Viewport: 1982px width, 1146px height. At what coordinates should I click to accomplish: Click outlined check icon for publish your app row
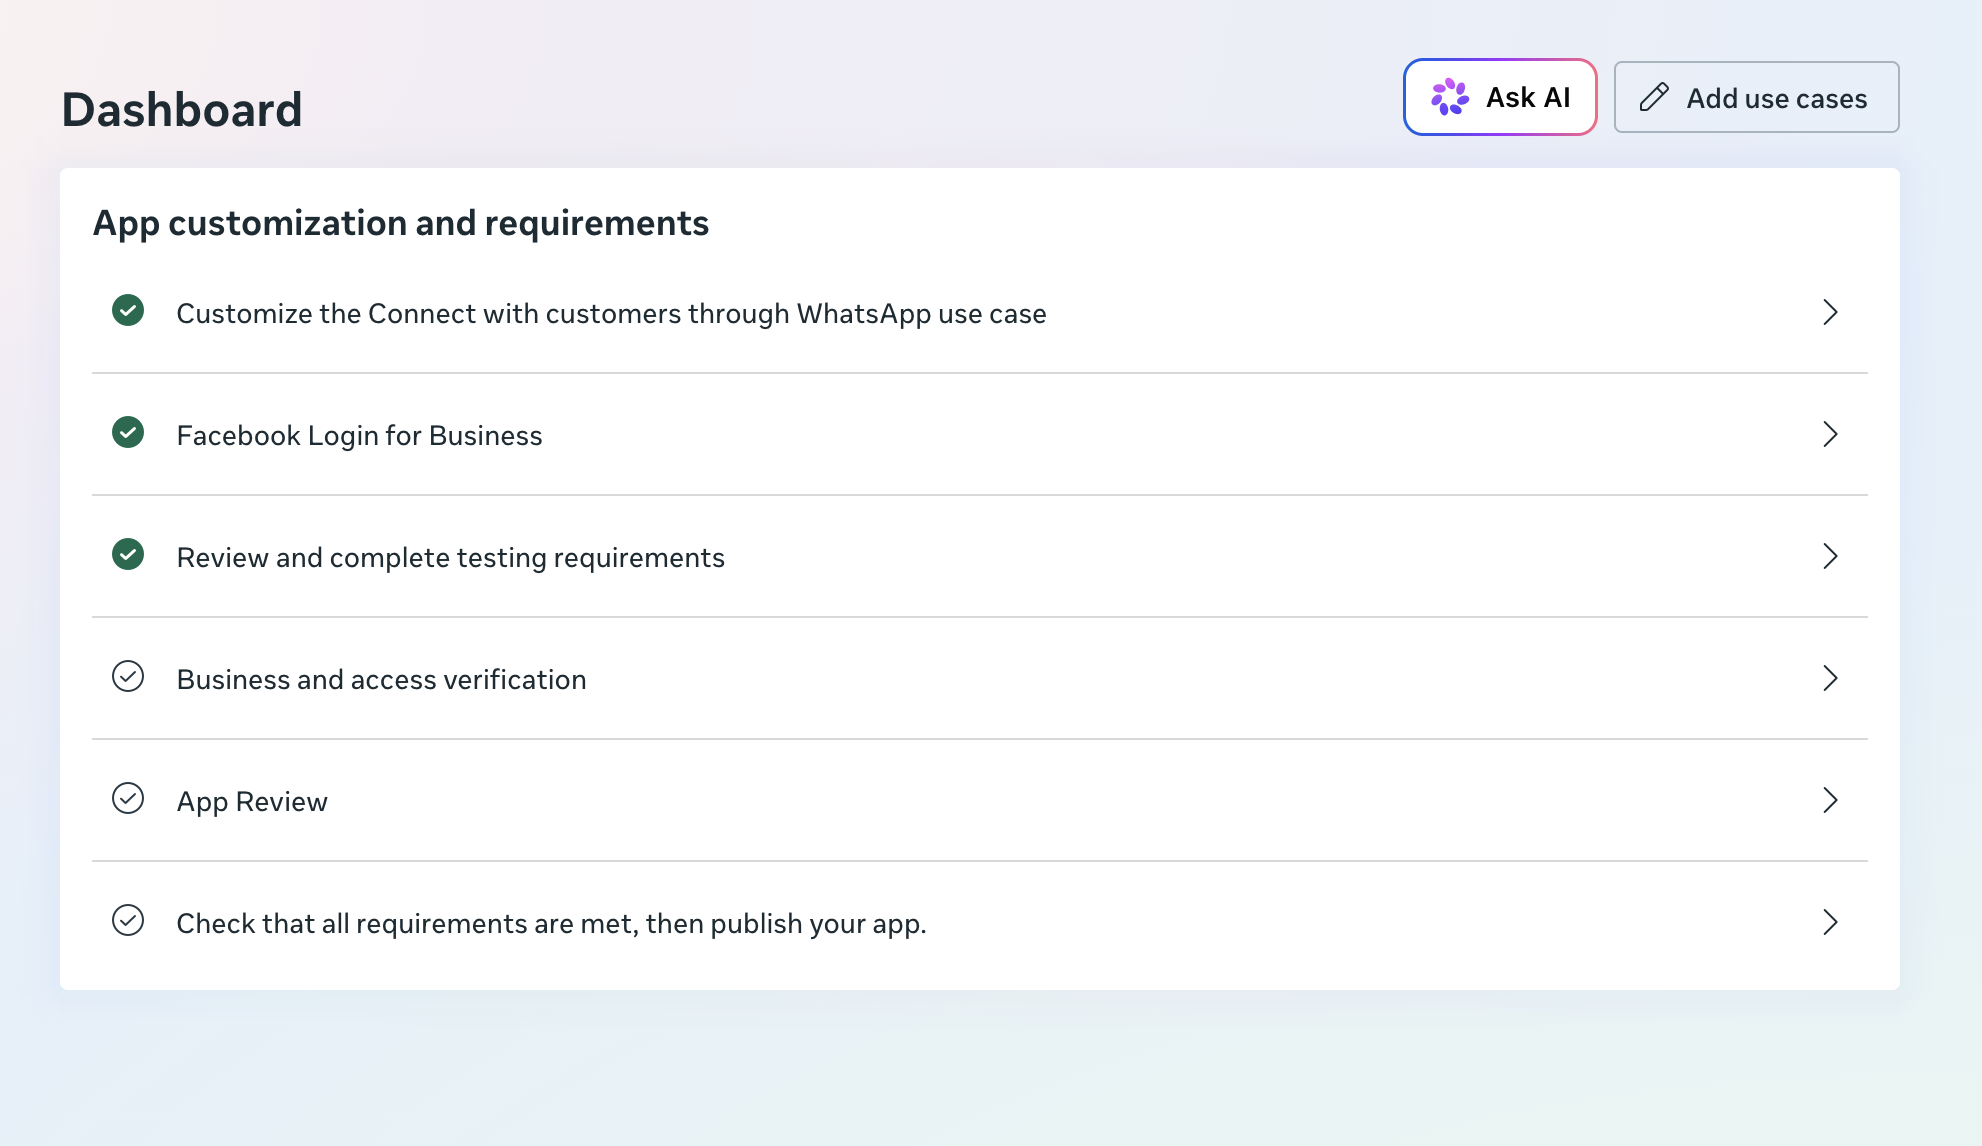click(128, 921)
